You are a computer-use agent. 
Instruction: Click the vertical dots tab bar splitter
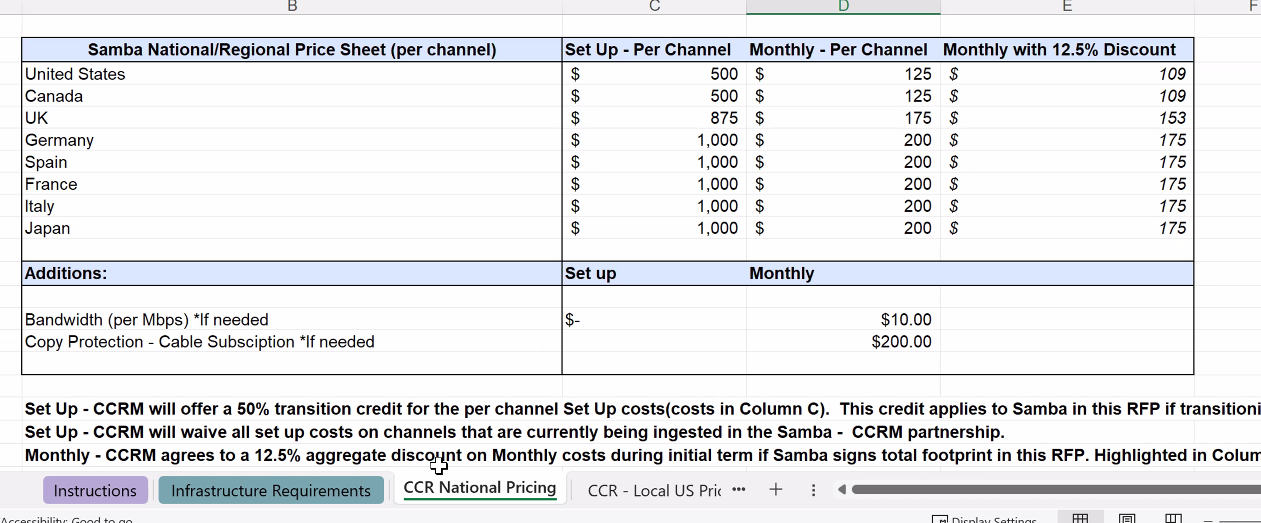coord(813,490)
